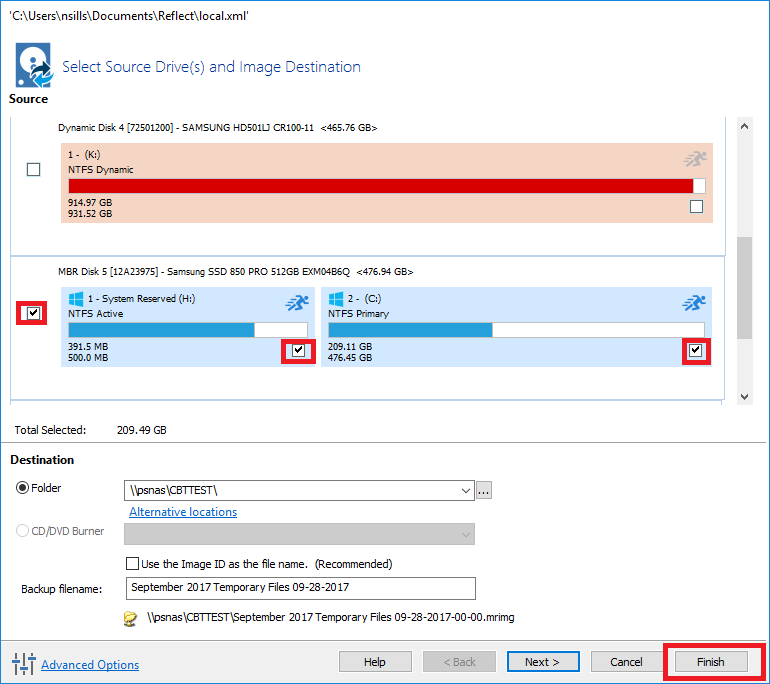Click the scroll down arrow in source list

pyautogui.click(x=744, y=396)
